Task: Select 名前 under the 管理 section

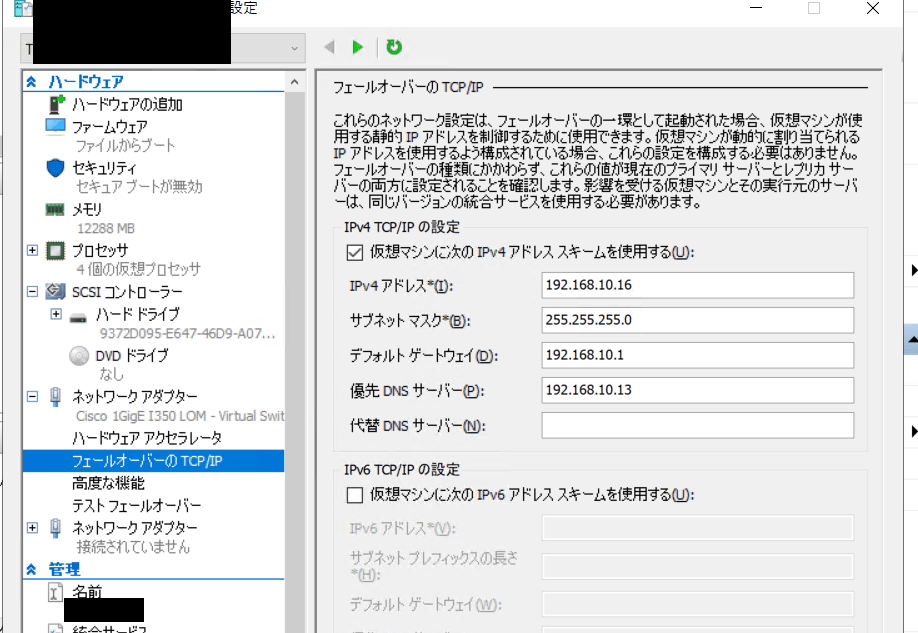Action: tap(87, 591)
